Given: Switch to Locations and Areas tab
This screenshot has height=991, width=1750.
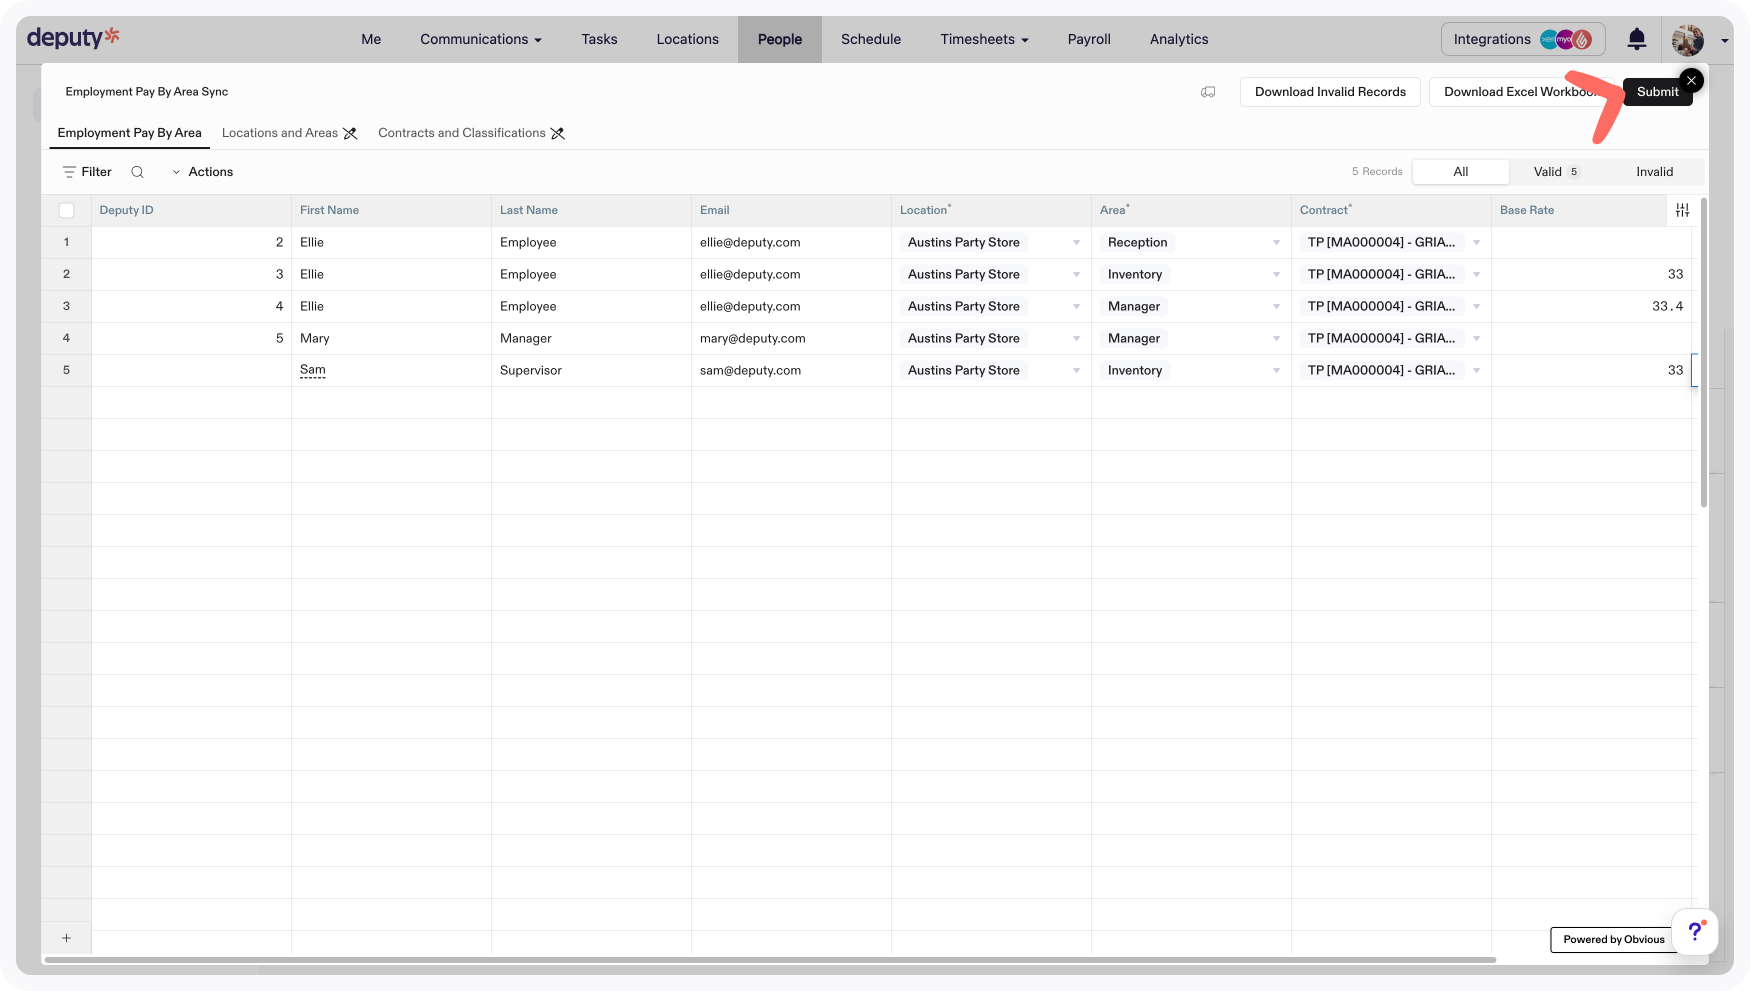Looking at the screenshot, I should (280, 133).
